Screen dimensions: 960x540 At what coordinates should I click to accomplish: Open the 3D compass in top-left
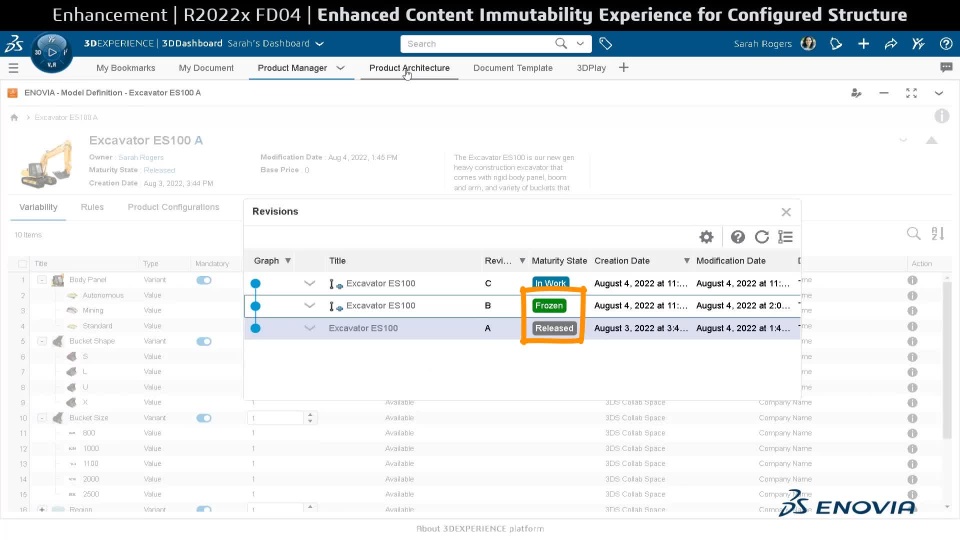[50, 51]
